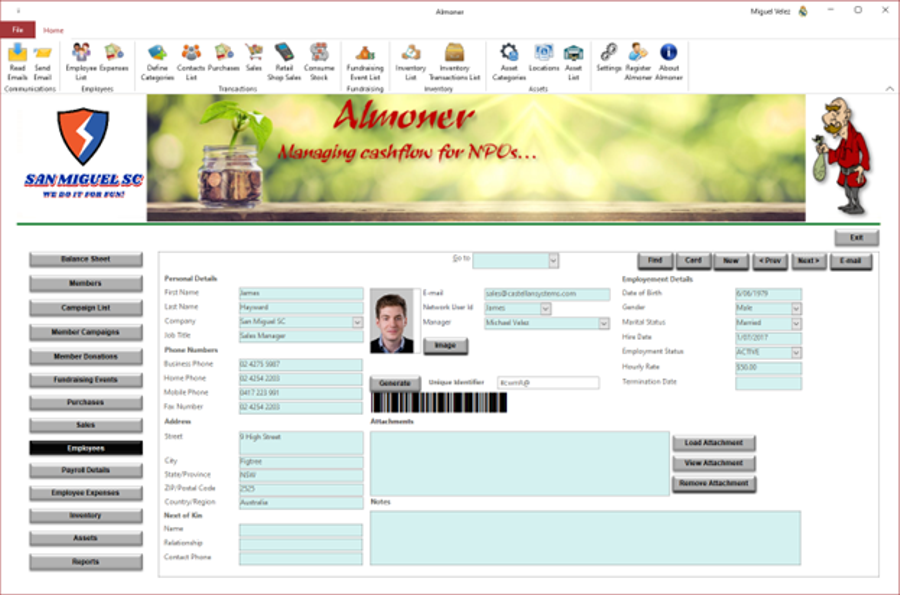Open the Fundraising Event List icon
900x595 pixels.
tap(365, 62)
